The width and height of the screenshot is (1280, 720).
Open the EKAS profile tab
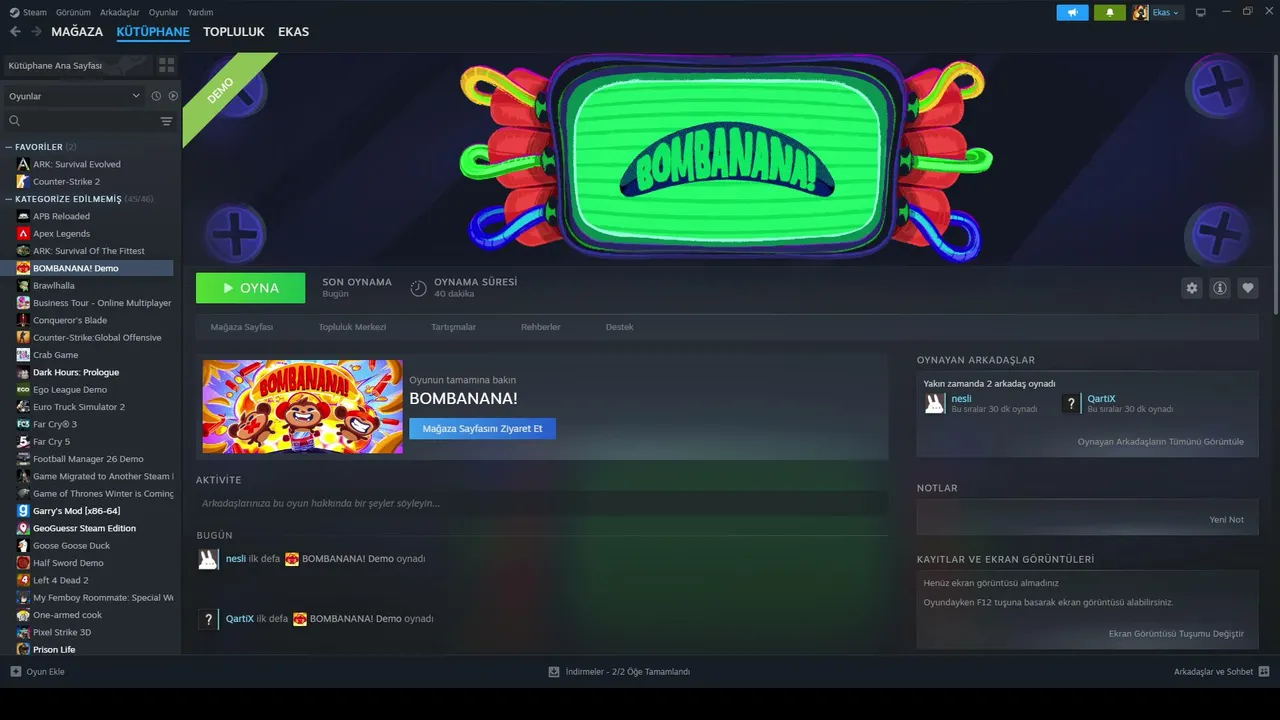pyautogui.click(x=293, y=32)
